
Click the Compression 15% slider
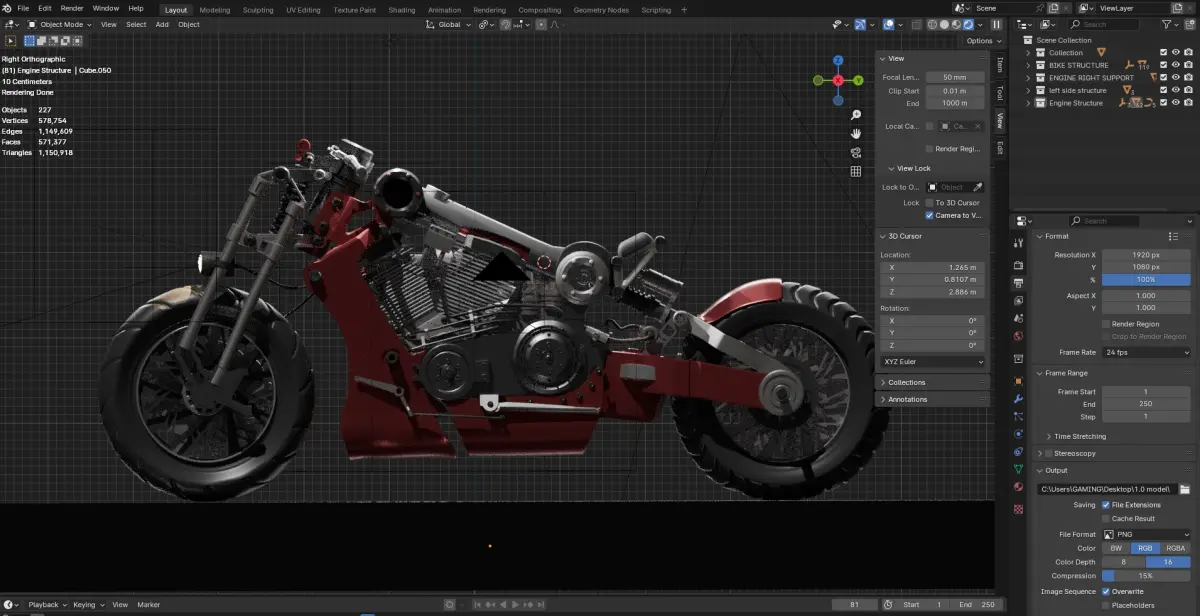[1146, 576]
